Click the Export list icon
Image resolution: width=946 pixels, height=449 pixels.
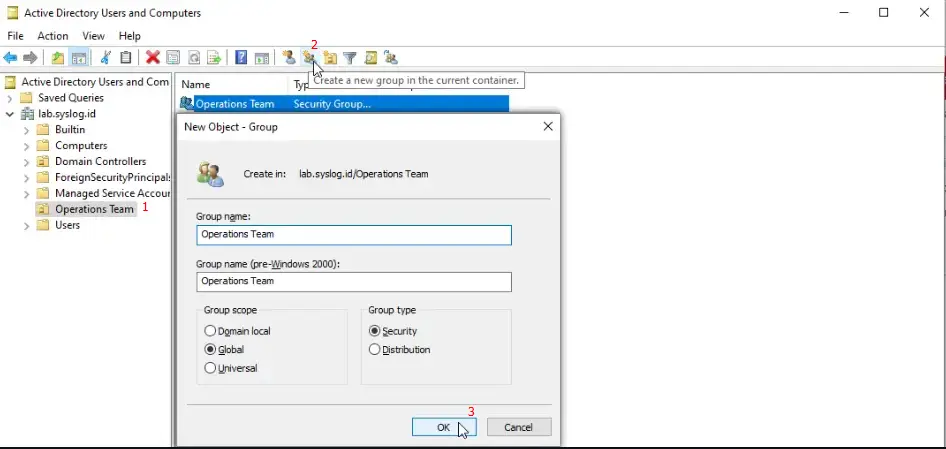(x=214, y=58)
